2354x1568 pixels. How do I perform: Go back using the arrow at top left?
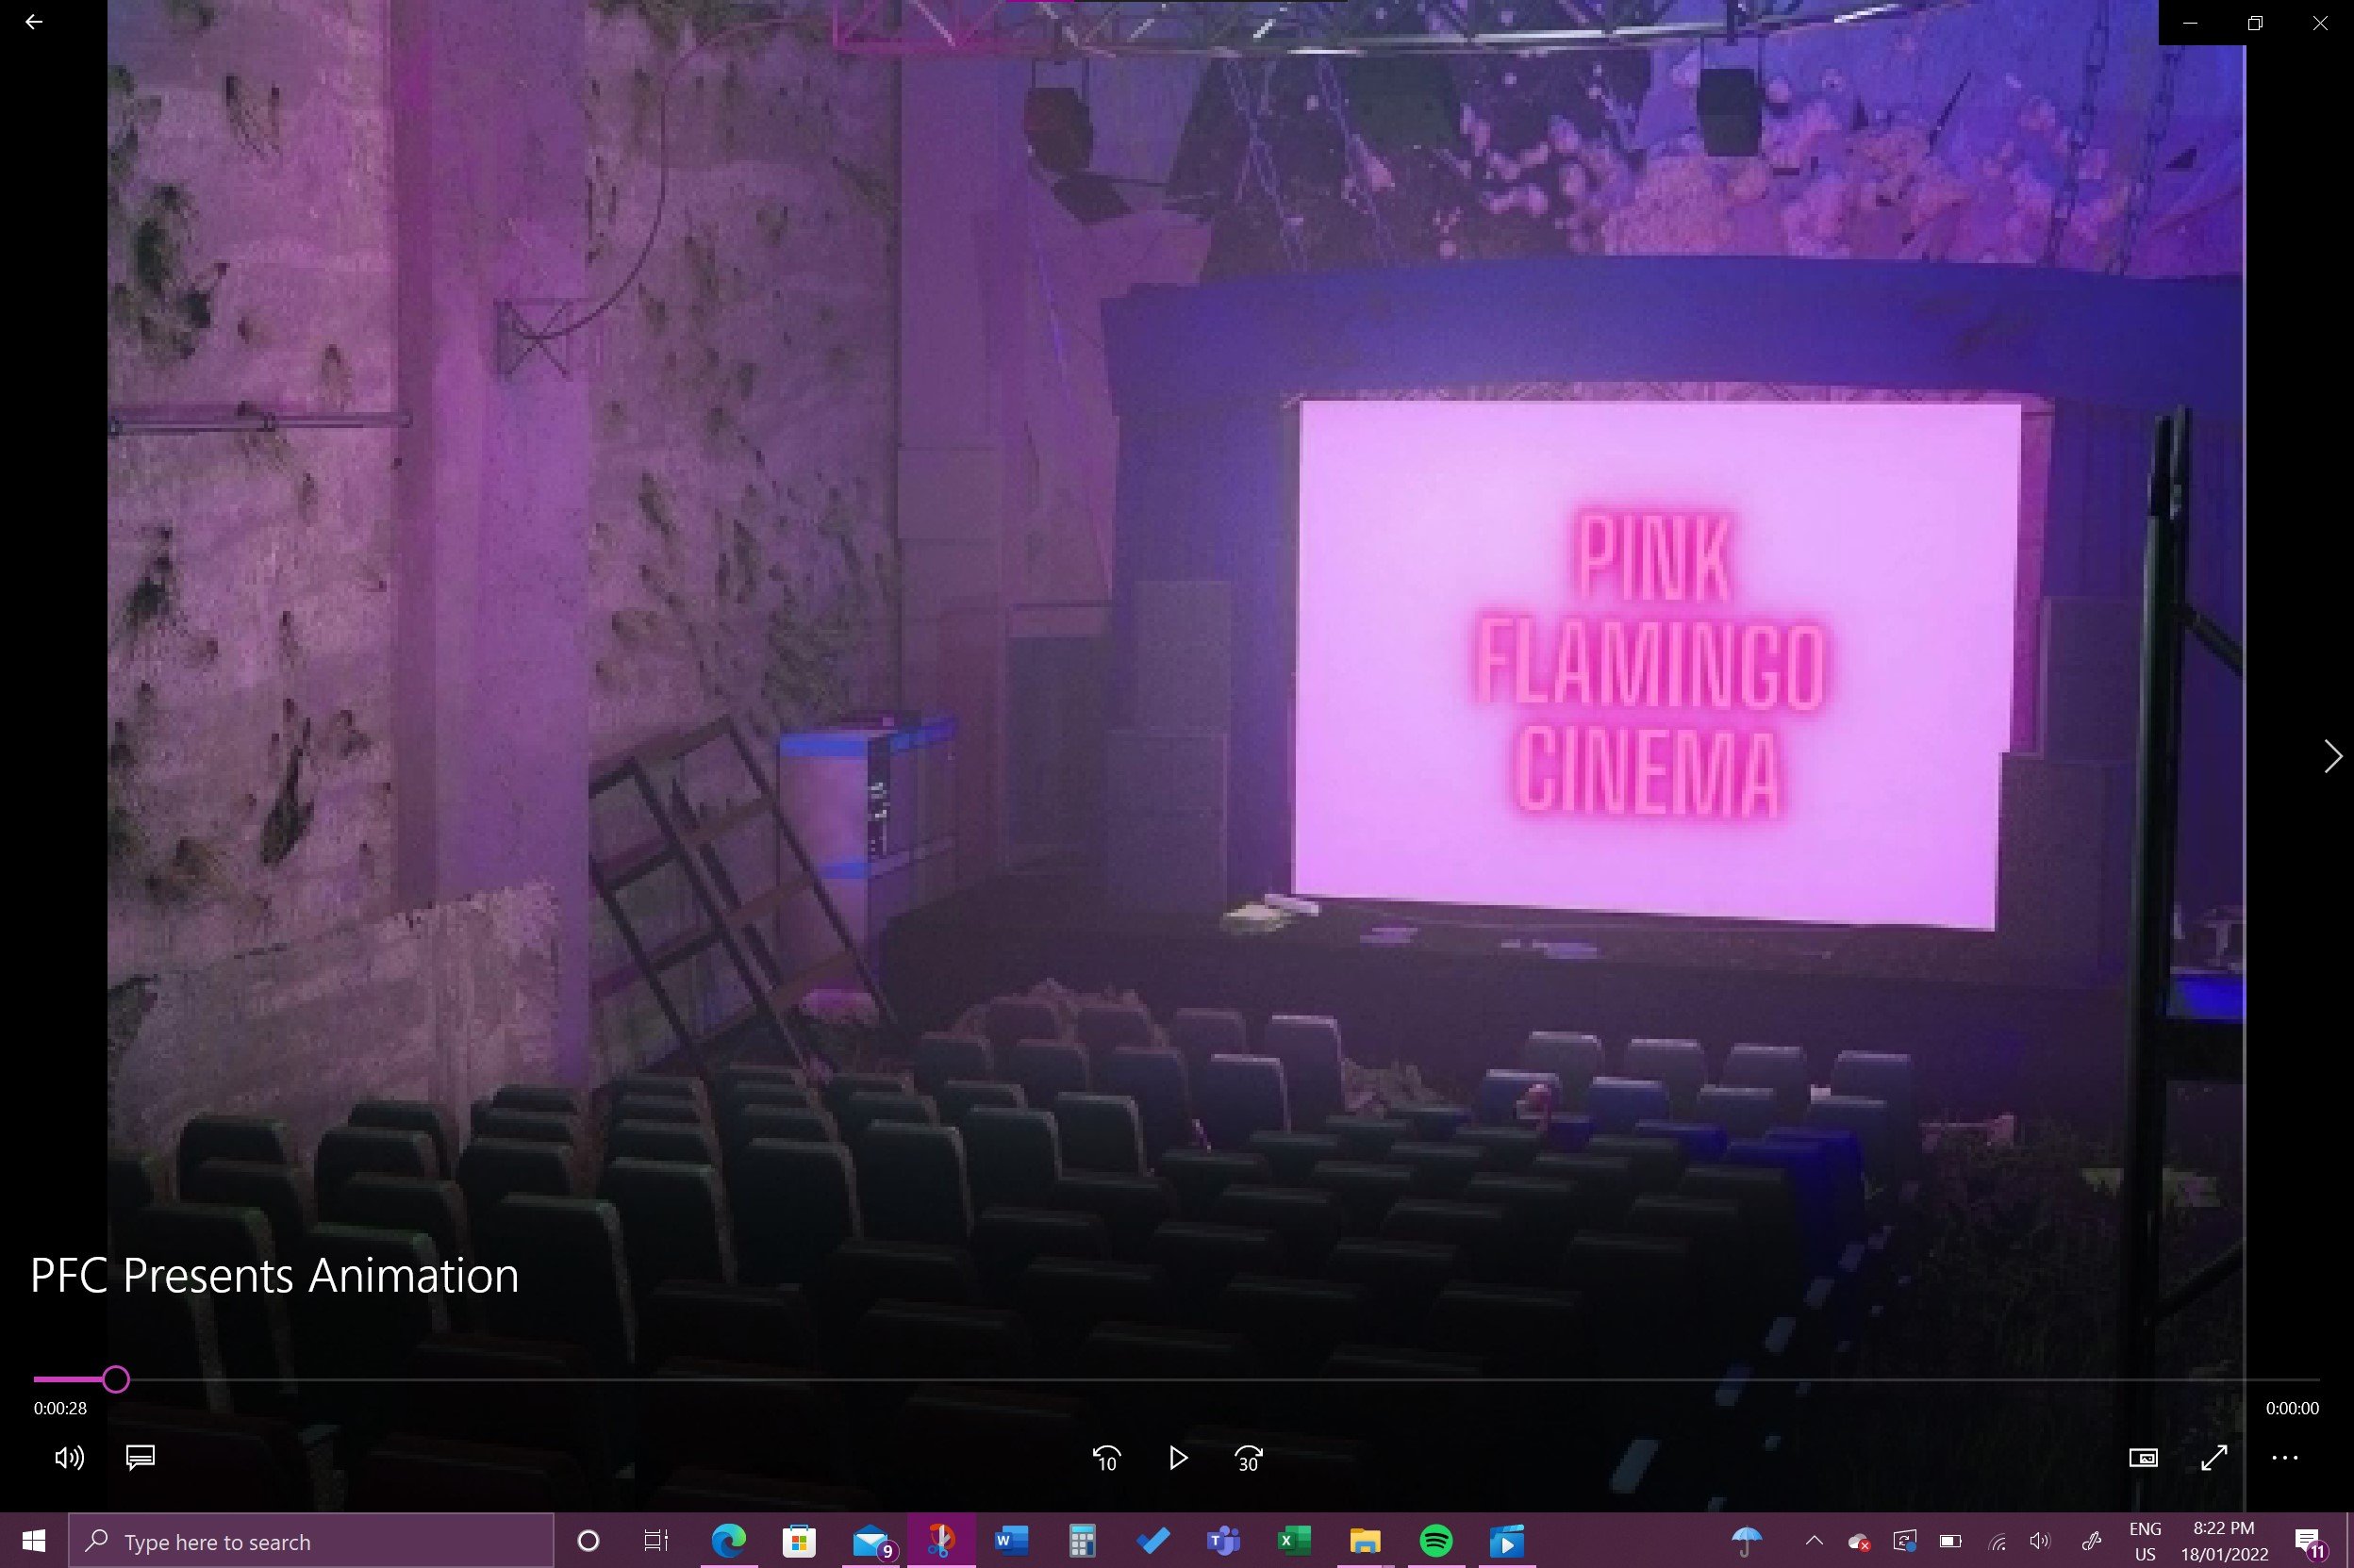[x=34, y=22]
